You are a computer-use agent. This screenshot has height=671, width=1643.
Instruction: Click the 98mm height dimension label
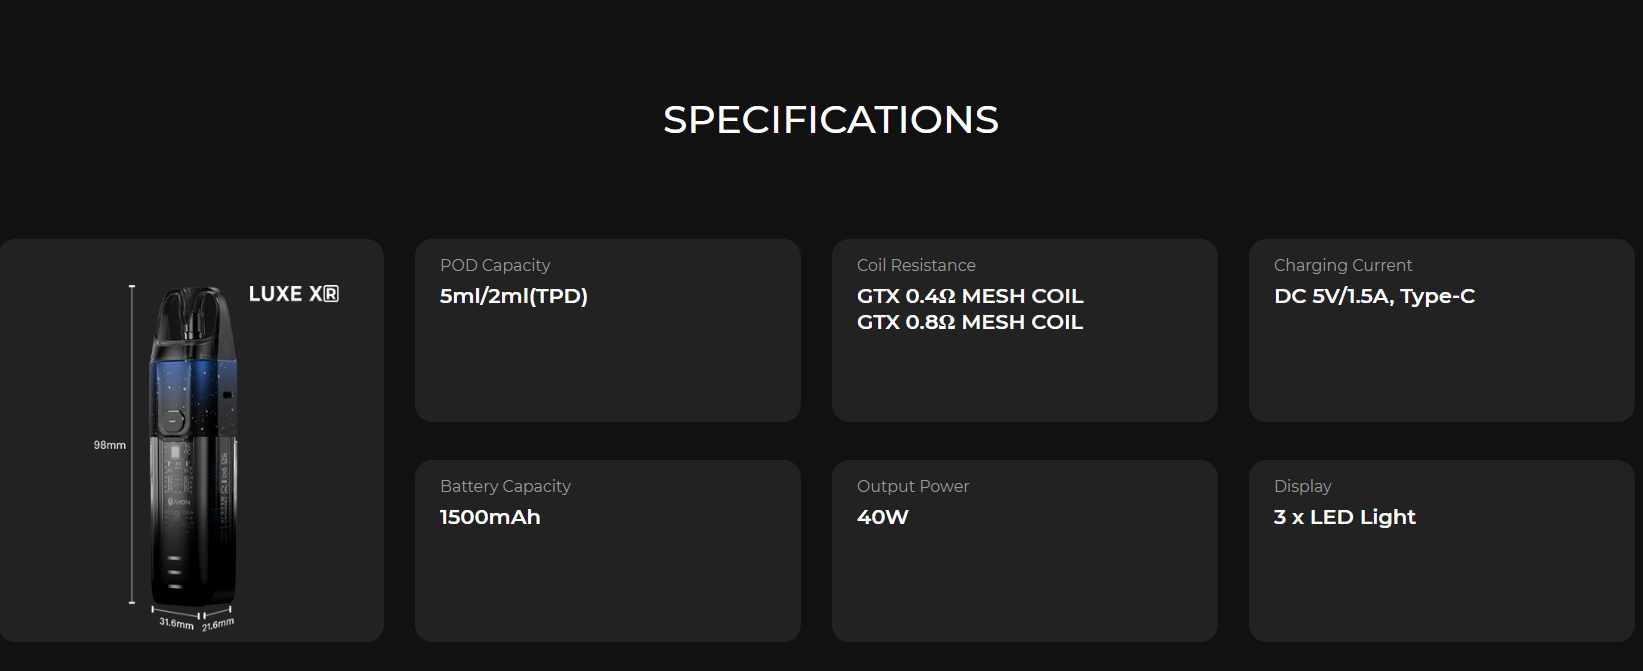(x=110, y=445)
